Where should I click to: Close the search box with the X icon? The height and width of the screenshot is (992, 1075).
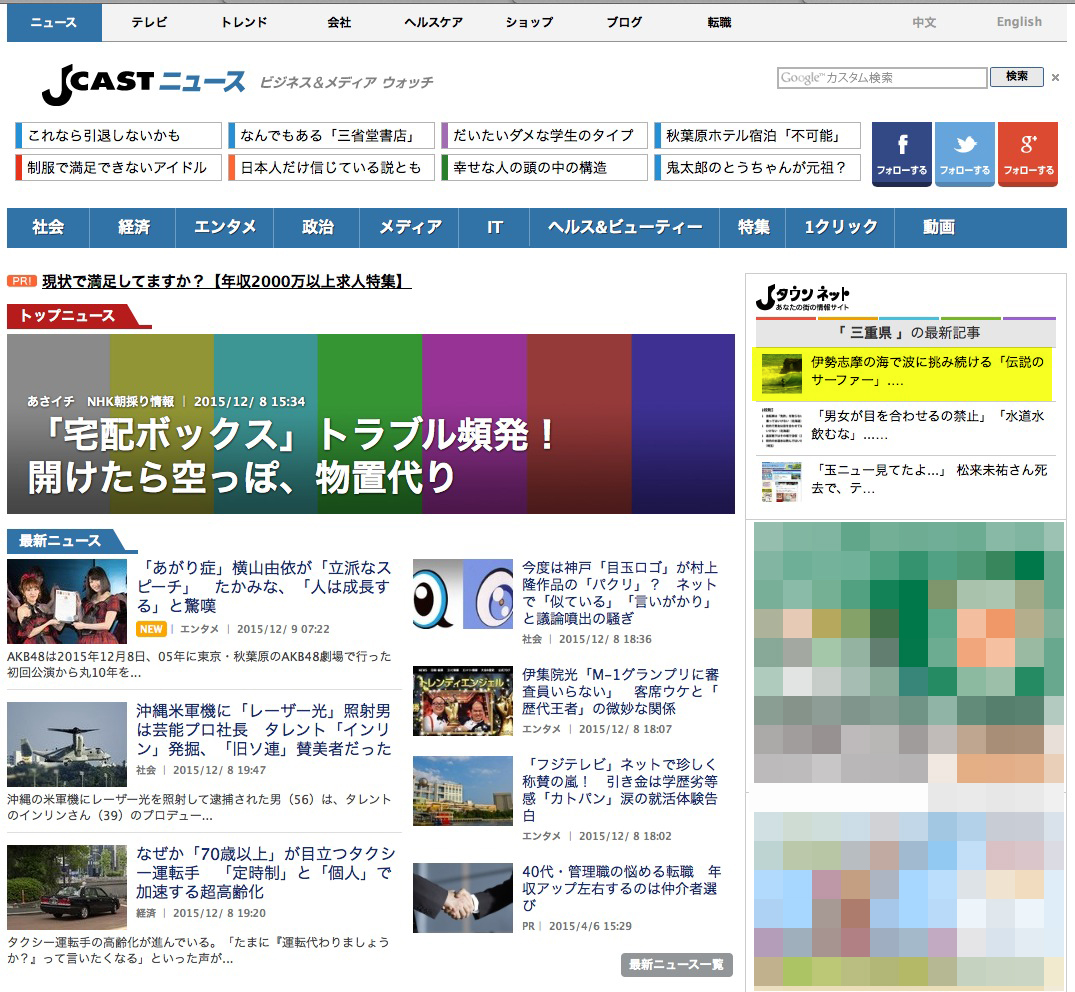click(x=1055, y=77)
